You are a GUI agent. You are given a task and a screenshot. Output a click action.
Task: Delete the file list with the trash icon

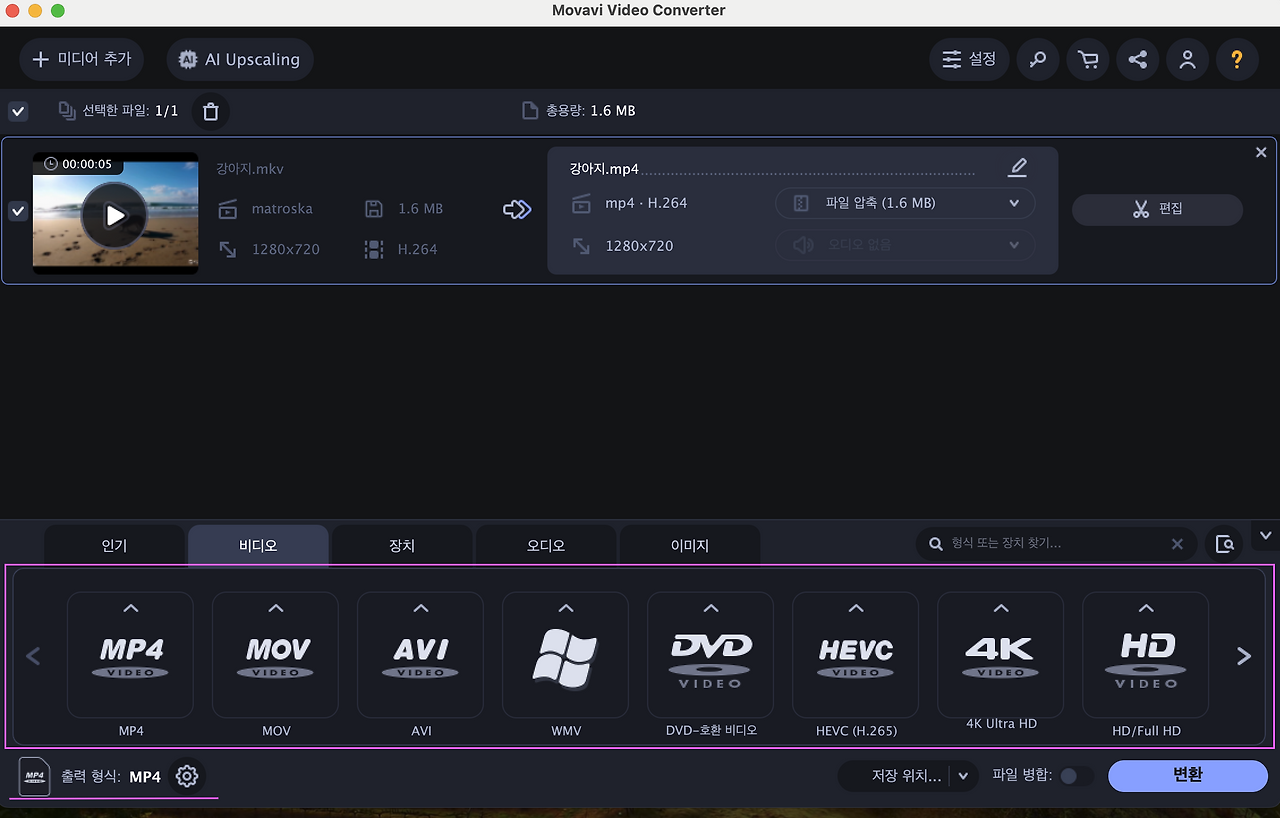(x=210, y=111)
